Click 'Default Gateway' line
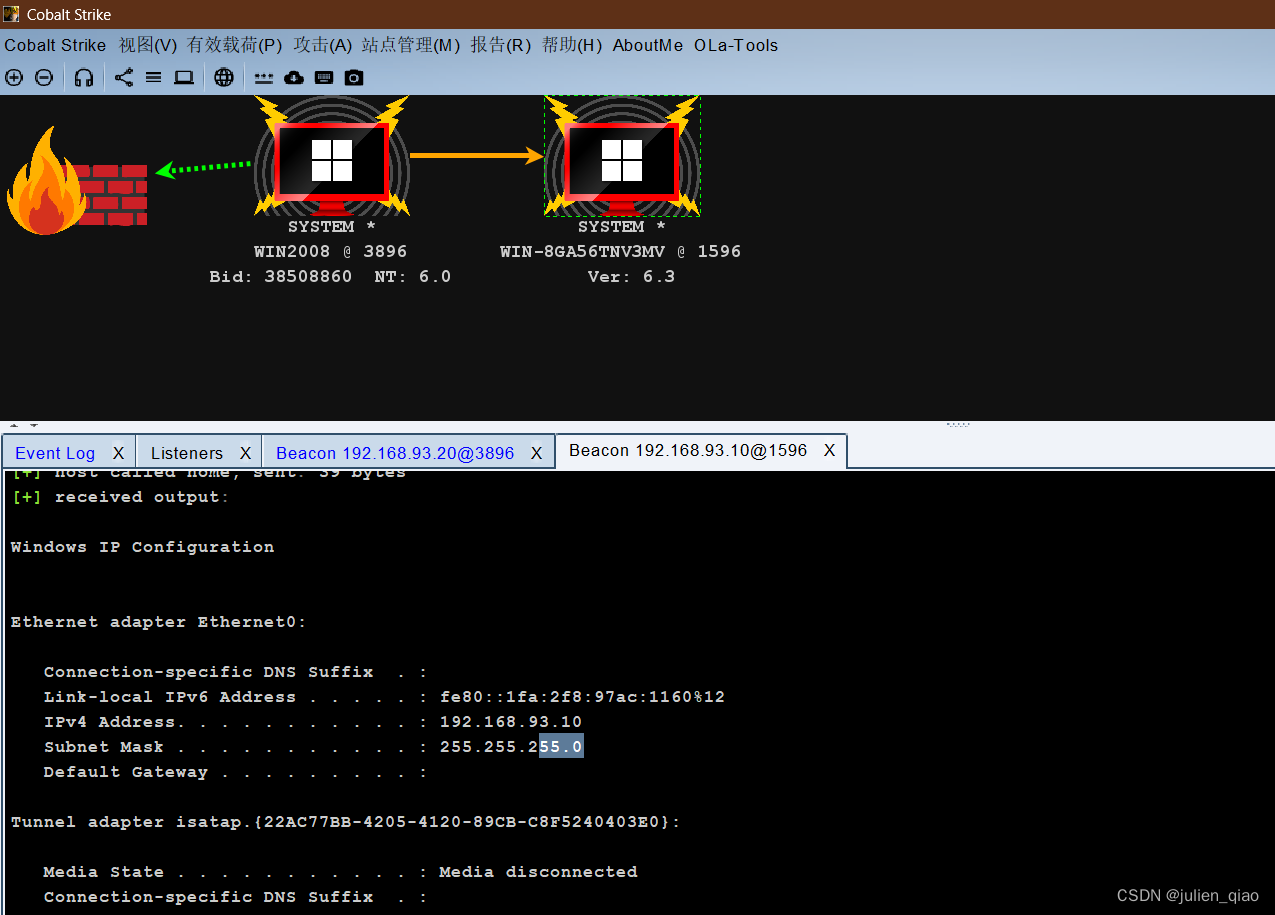Screen dimensions: 1275x915 236,772
